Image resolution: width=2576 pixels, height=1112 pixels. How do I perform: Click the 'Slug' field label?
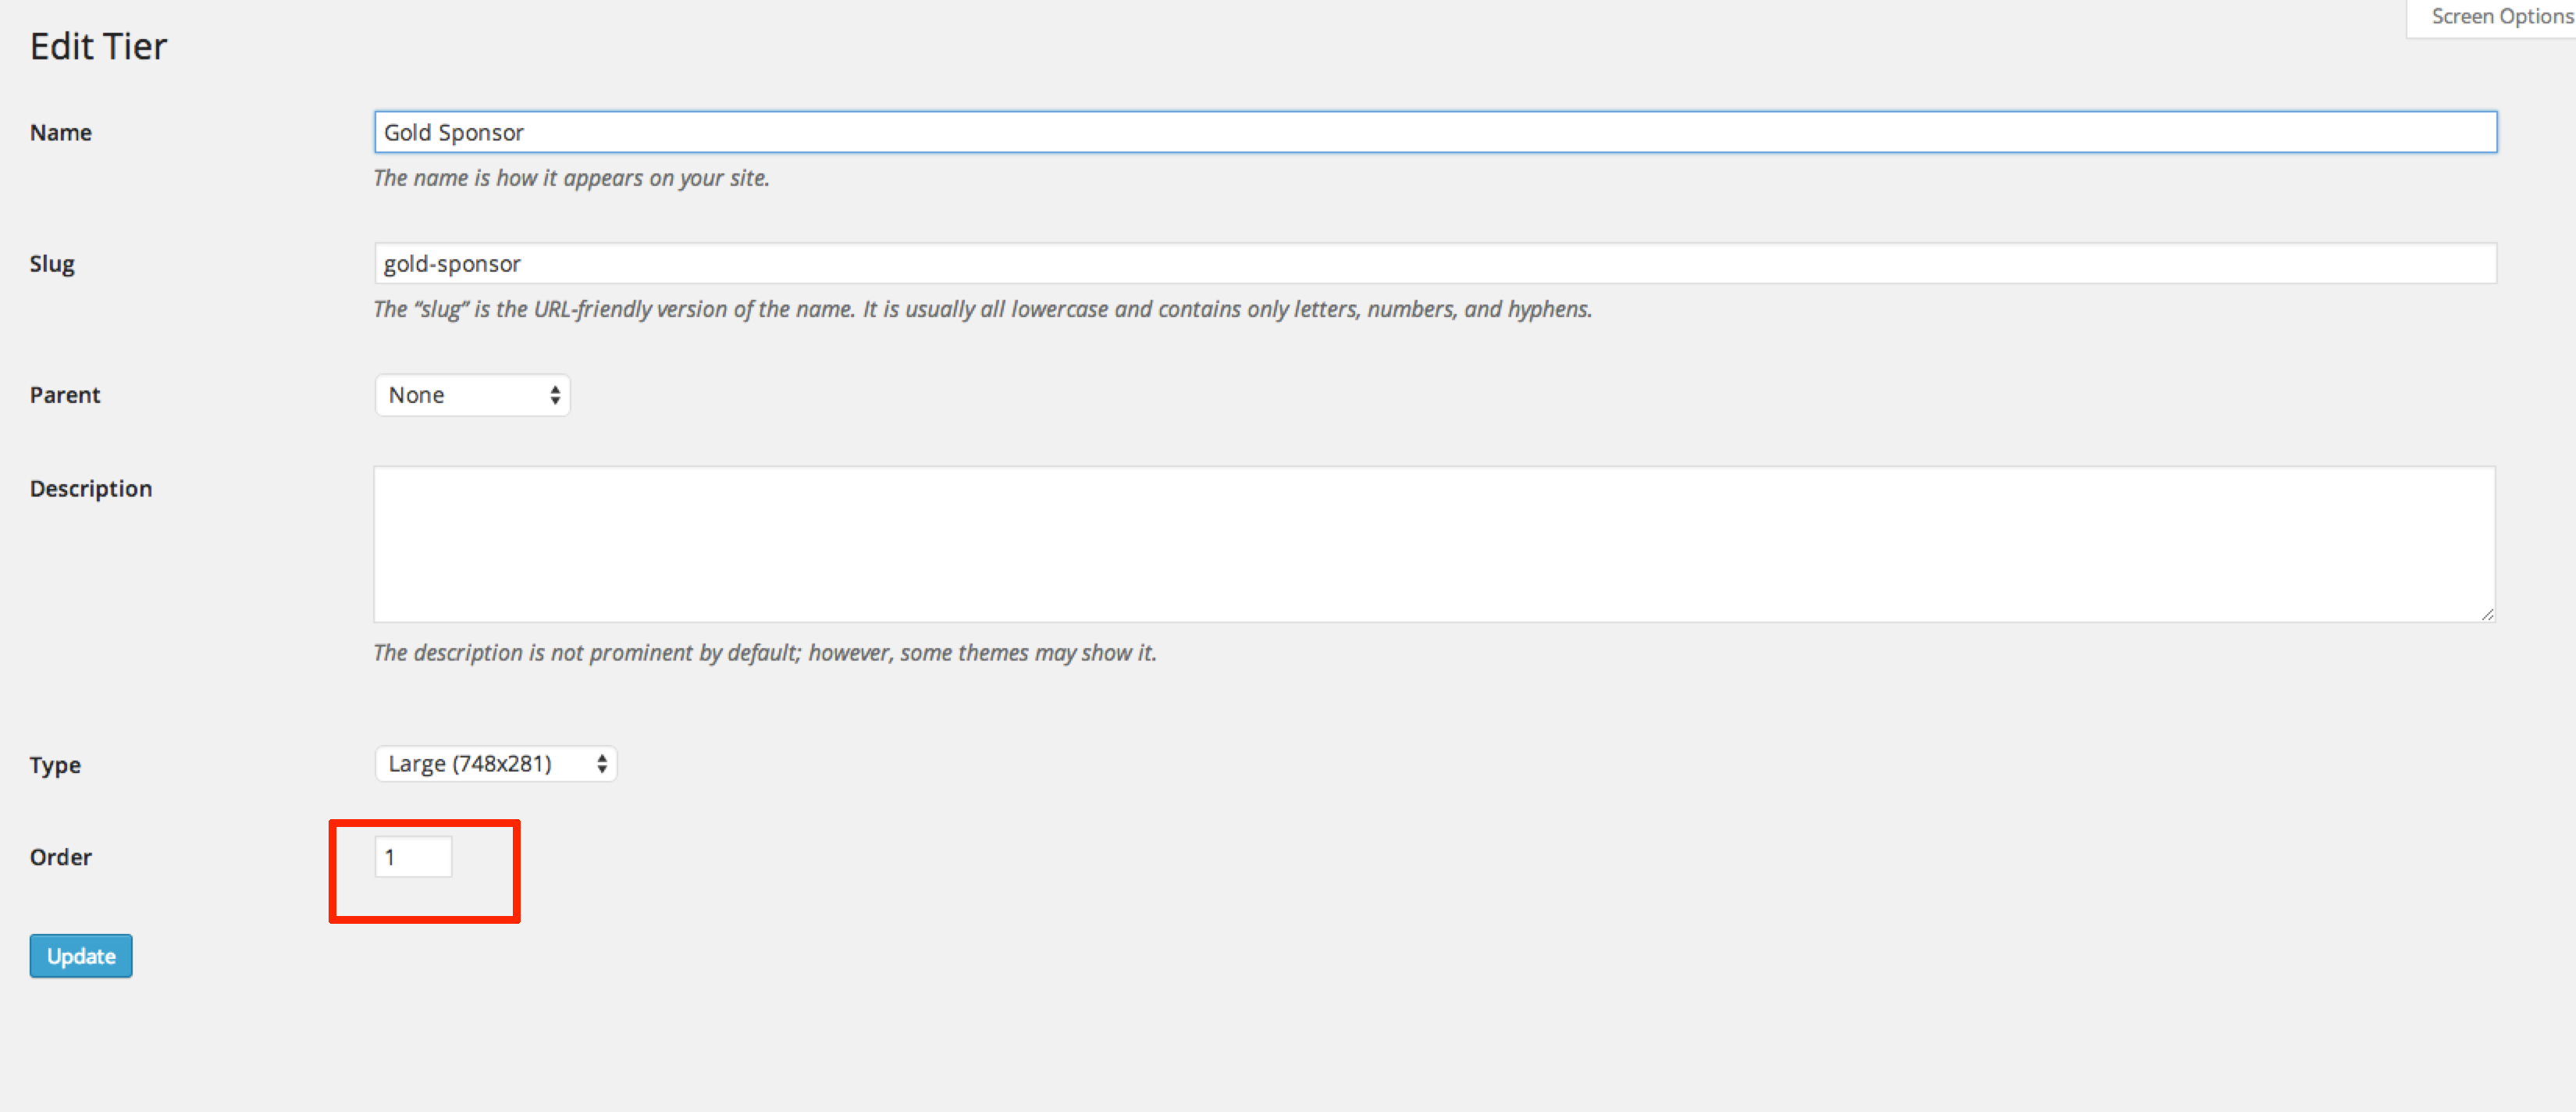pos(52,264)
